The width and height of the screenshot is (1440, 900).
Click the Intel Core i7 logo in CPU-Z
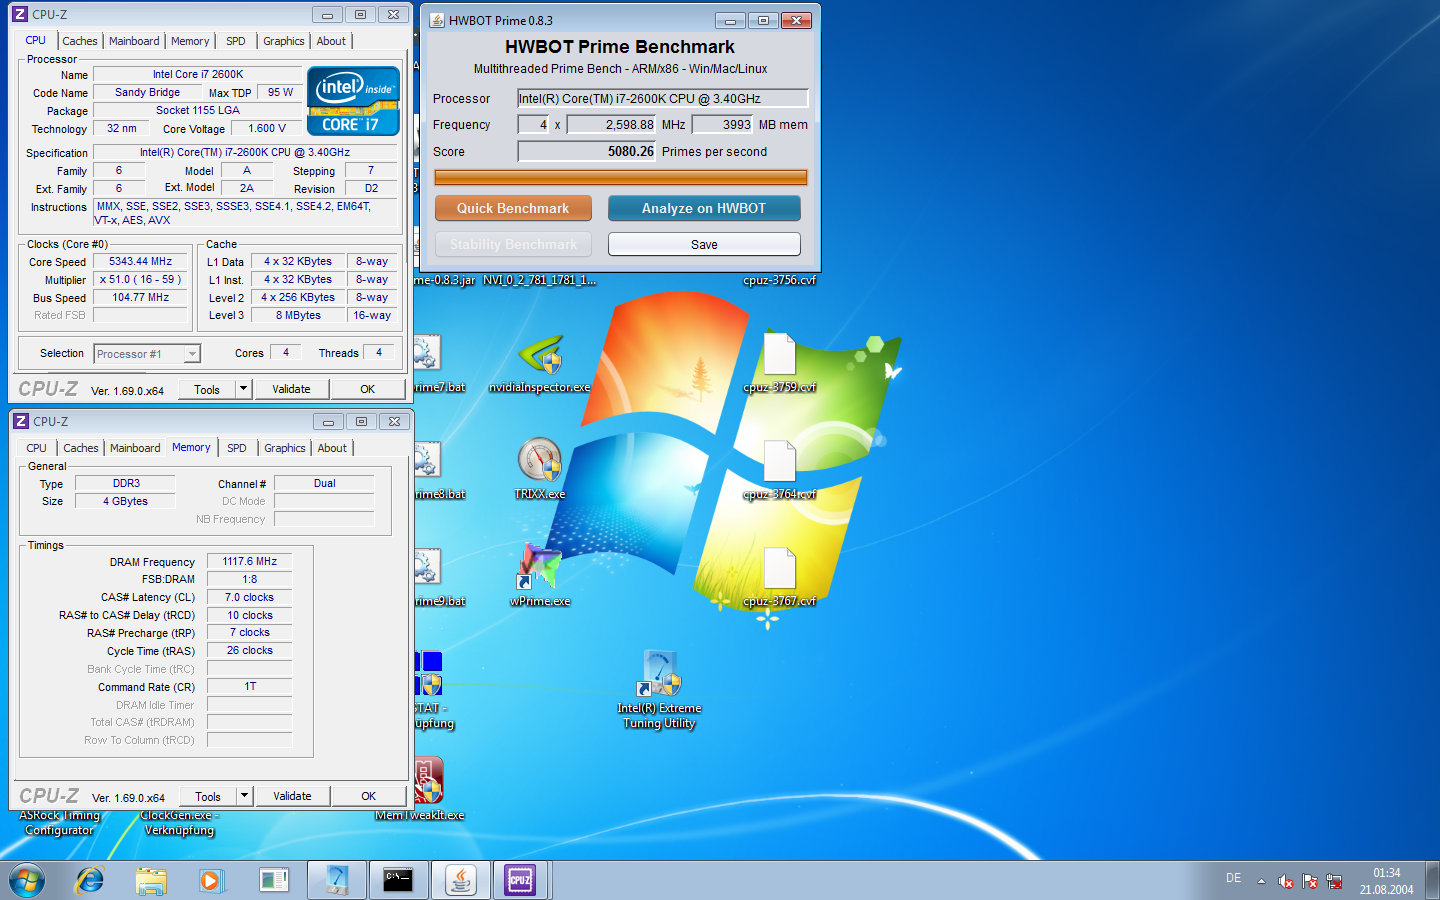[x=353, y=100]
